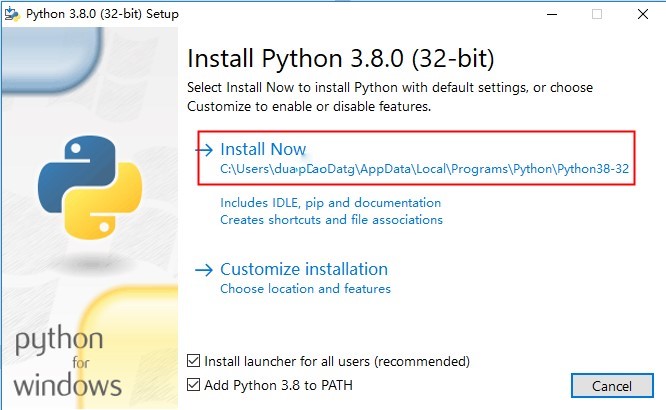Click the 'Python 3.8.0 (32-bit) Setup' title
The image size is (666, 410).
pos(102,14)
